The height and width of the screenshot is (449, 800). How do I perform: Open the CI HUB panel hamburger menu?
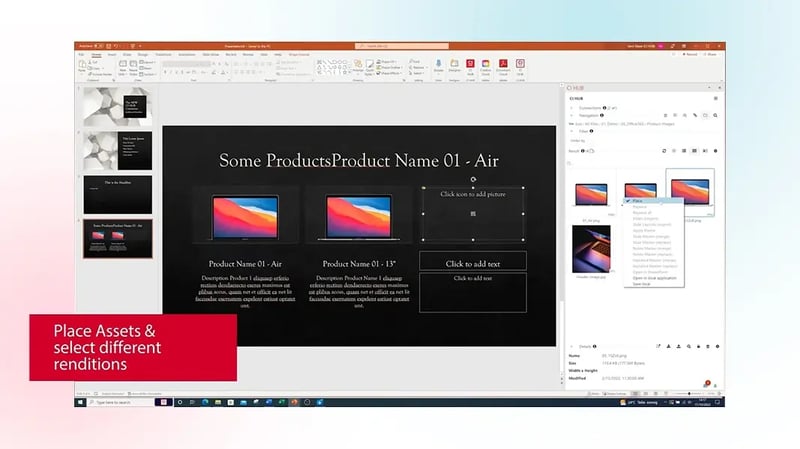tap(715, 99)
